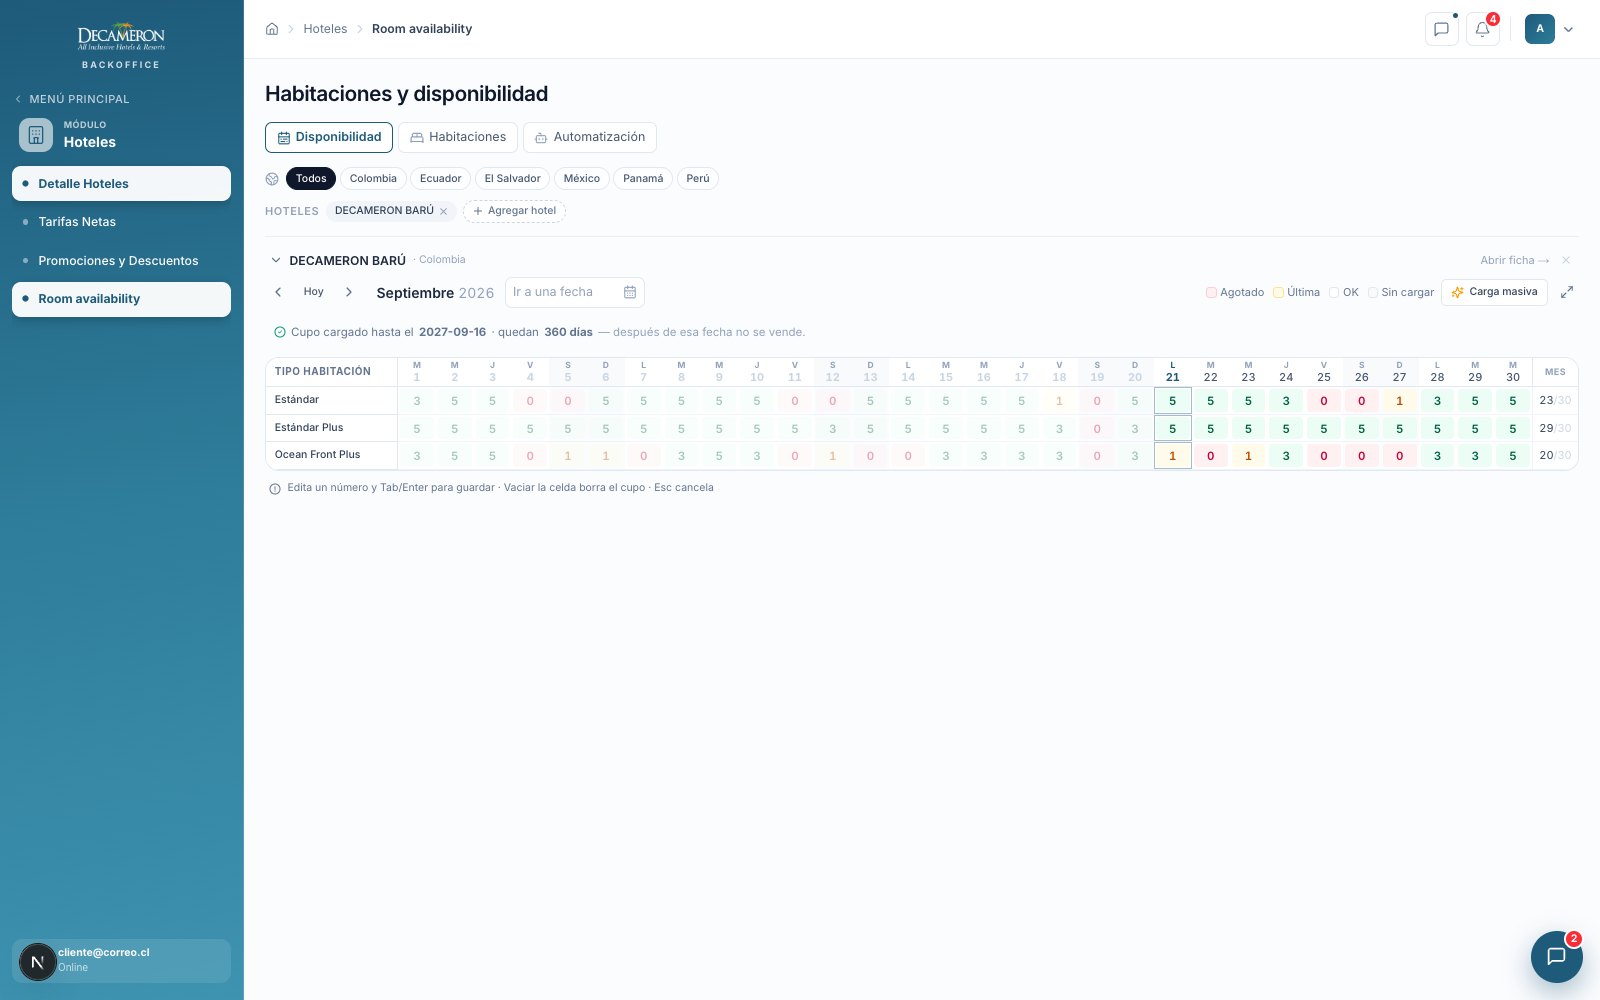
Task: Switch to the Automatización tab
Action: click(x=590, y=137)
